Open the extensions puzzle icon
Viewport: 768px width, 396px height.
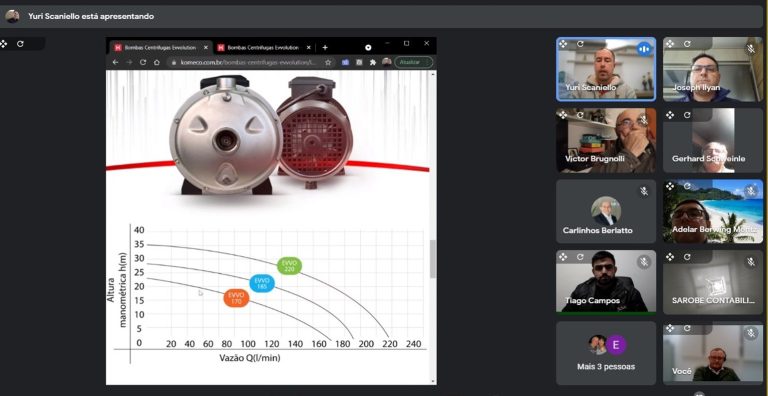point(373,62)
